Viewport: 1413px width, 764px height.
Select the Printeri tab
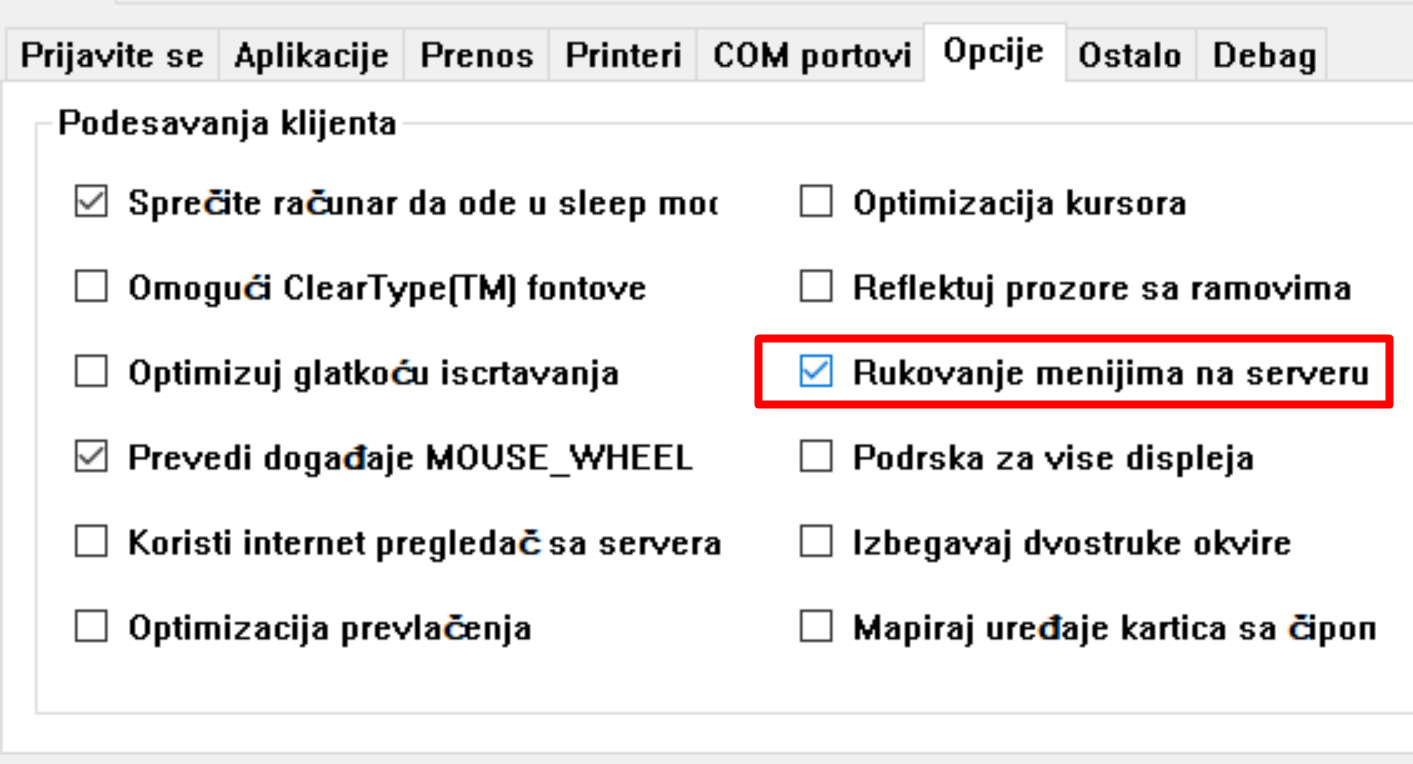pyautogui.click(x=624, y=56)
